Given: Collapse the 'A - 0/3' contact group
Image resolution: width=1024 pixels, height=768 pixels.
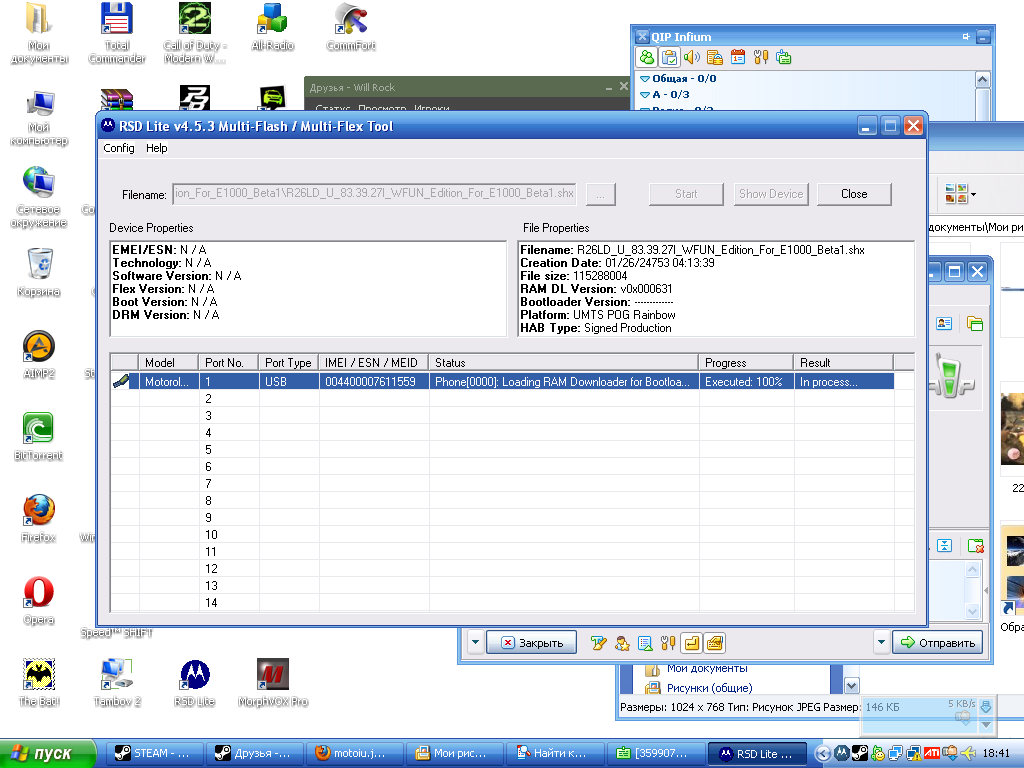Looking at the screenshot, I should [x=645, y=95].
